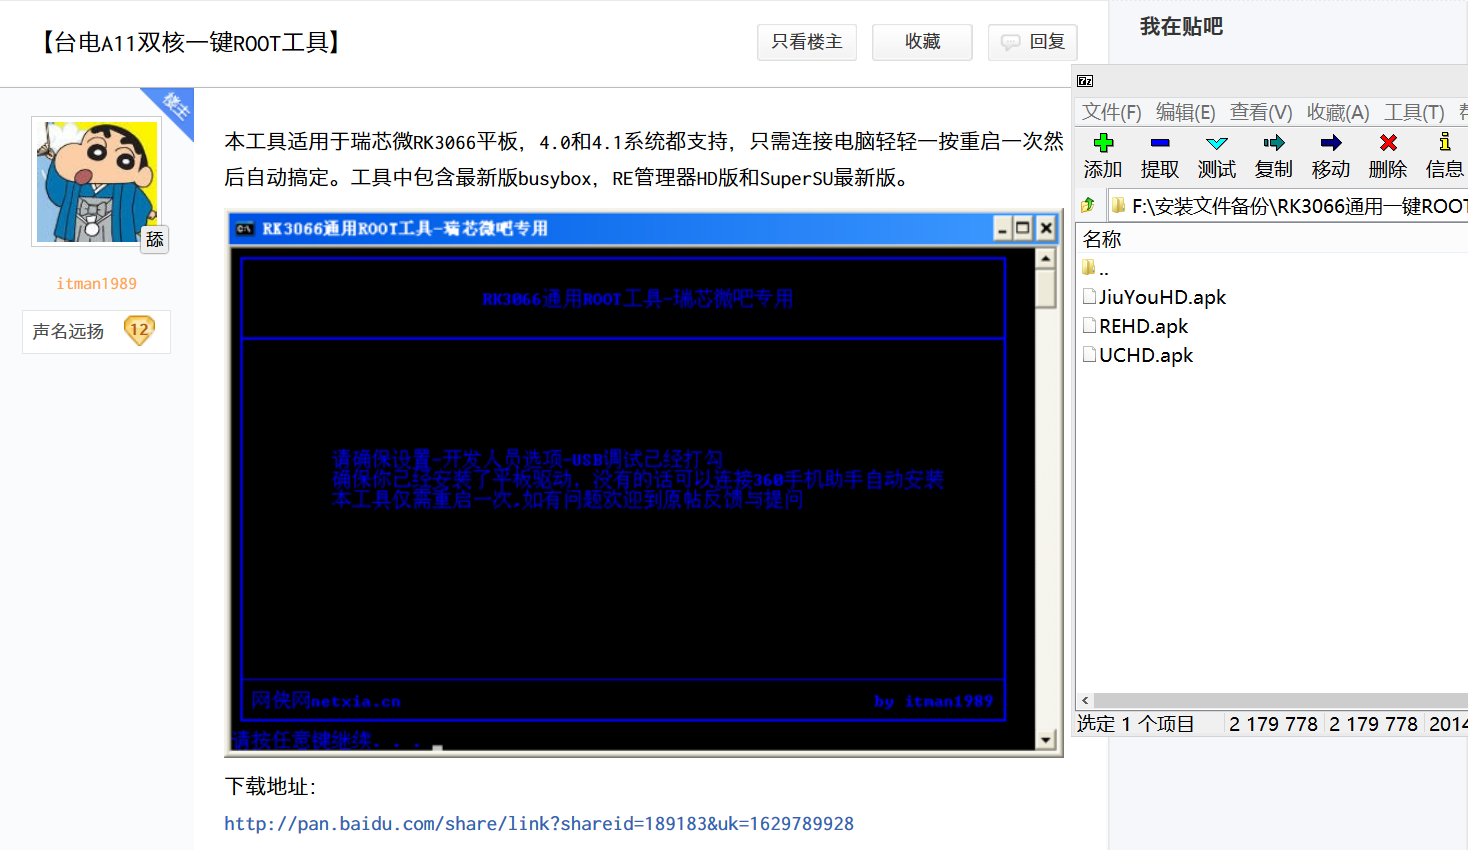Open the pan.baidu.com download link
Screen dimensions: 1468x850
point(539,824)
